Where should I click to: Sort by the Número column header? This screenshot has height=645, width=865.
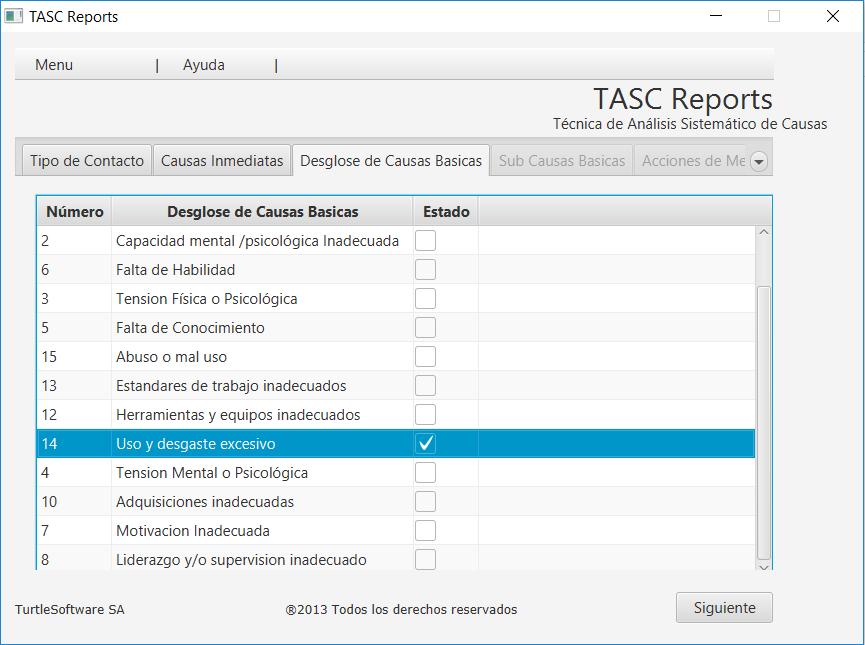[74, 211]
